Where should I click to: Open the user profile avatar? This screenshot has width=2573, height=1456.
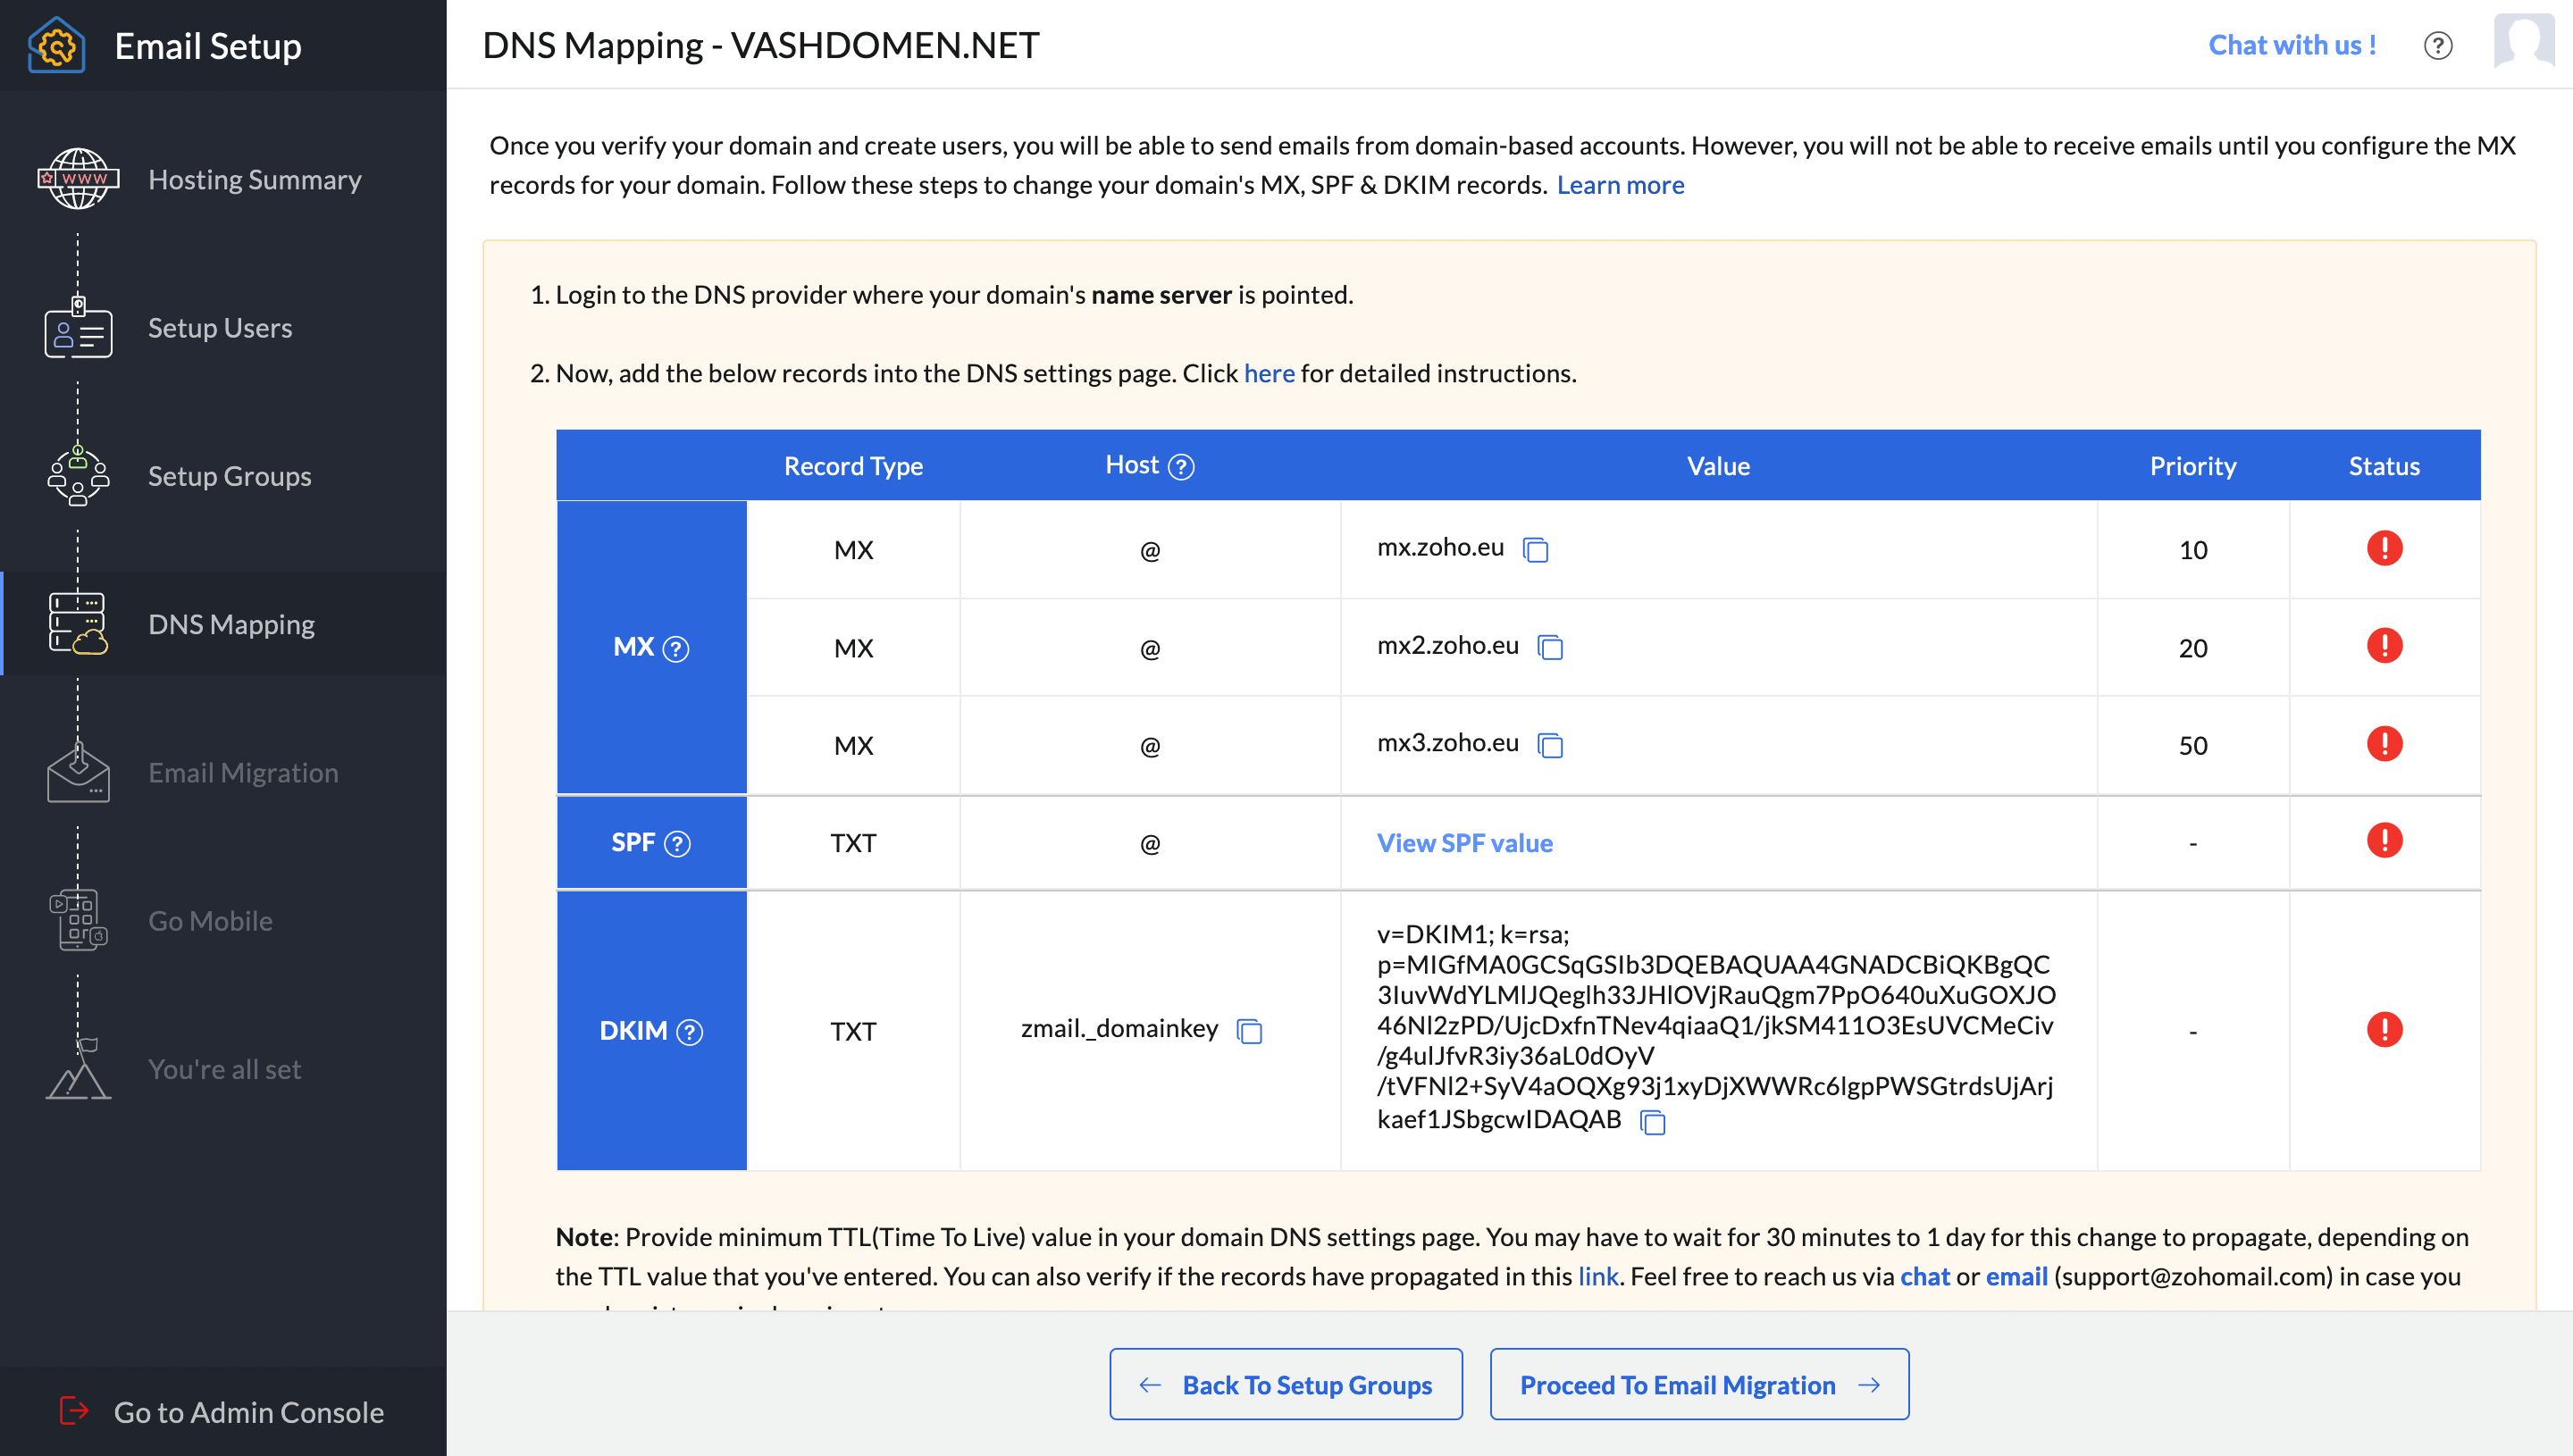tap(2524, 41)
